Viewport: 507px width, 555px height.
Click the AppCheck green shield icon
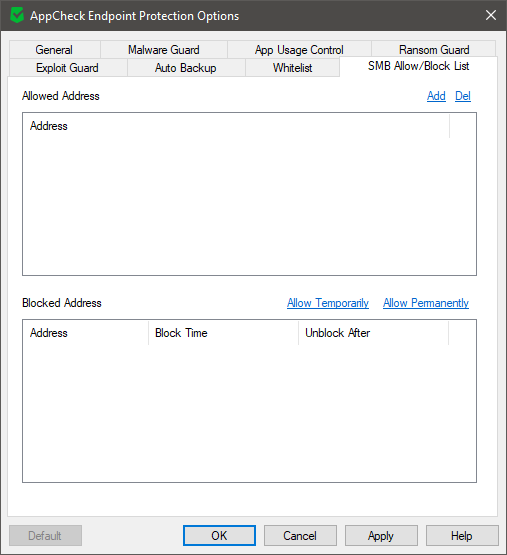tap(17, 16)
